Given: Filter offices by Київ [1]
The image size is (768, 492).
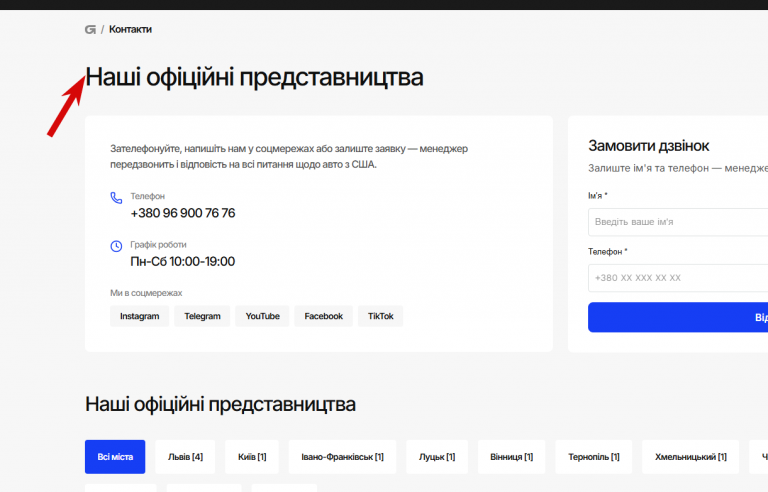Looking at the screenshot, I should click(x=252, y=457).
